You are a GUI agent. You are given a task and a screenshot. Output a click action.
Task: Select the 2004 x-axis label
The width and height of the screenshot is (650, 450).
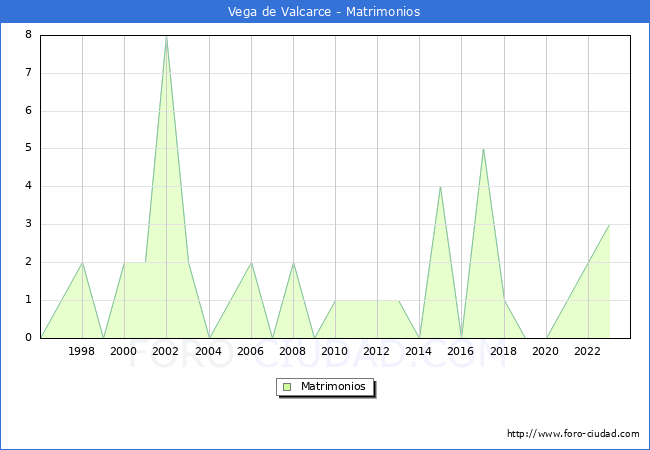tap(208, 351)
